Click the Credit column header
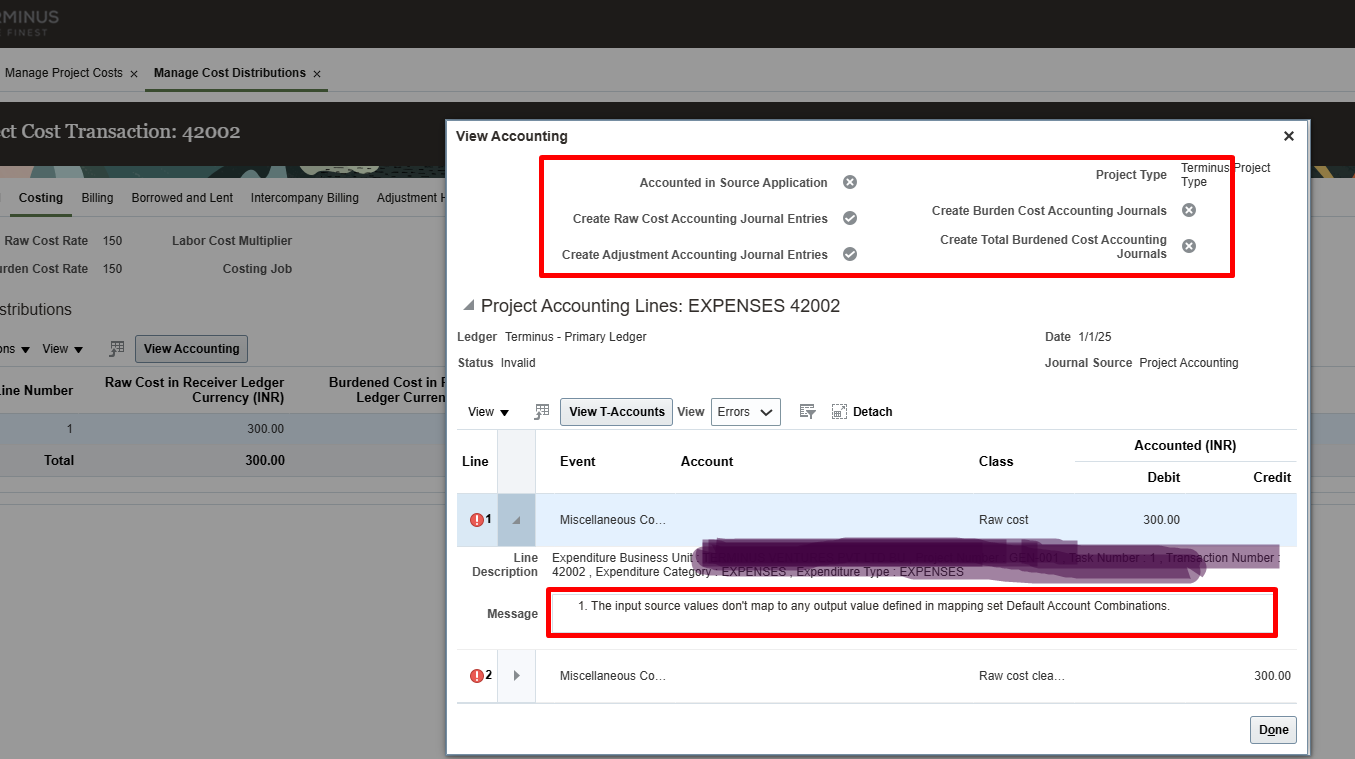This screenshot has width=1355, height=759. [1272, 478]
